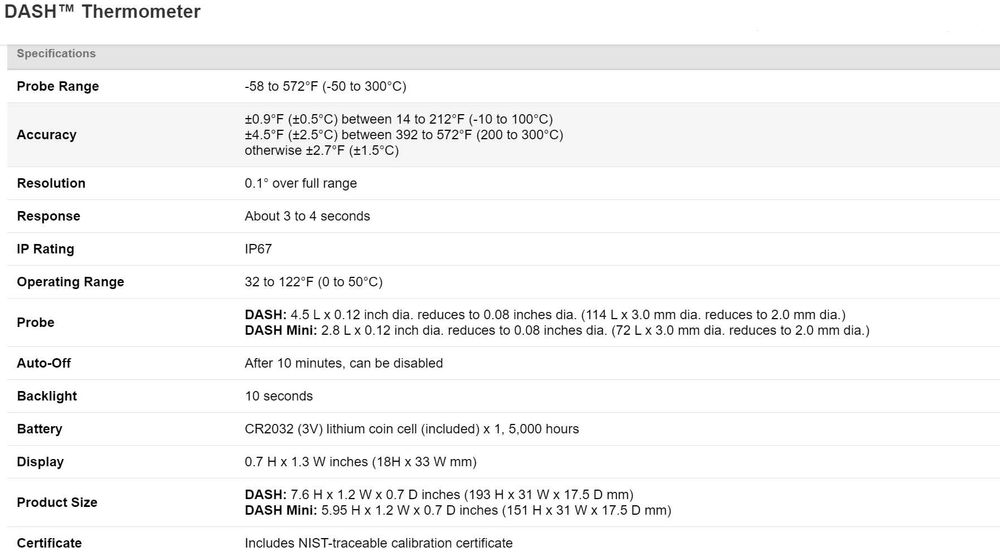
Task: Click the ±0.9°F accuracy line
Action: [398, 119]
